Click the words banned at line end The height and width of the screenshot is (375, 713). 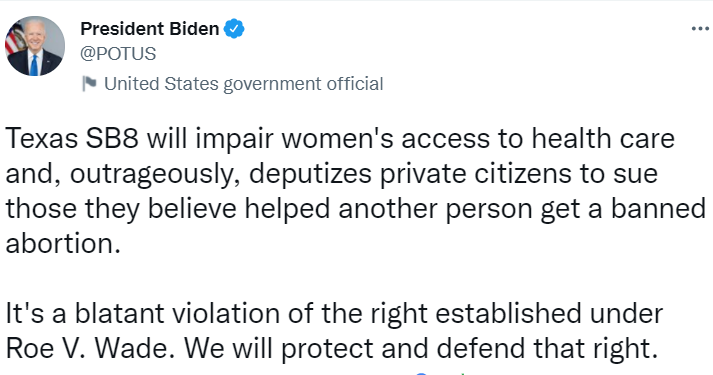658,209
